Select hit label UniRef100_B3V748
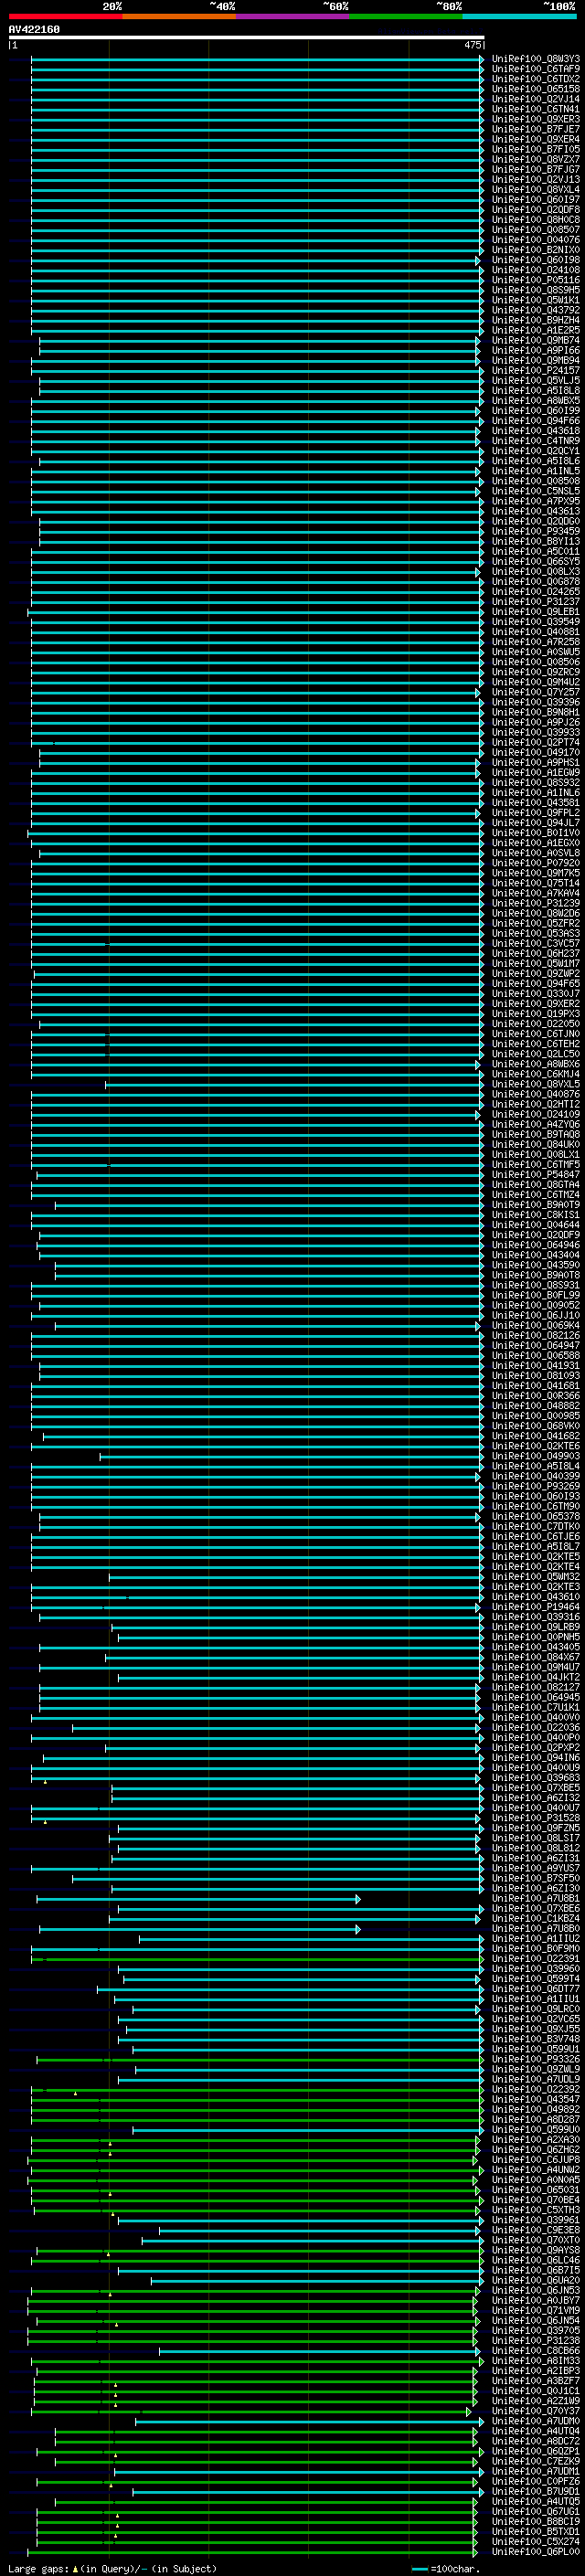The image size is (585, 2576). [536, 2039]
